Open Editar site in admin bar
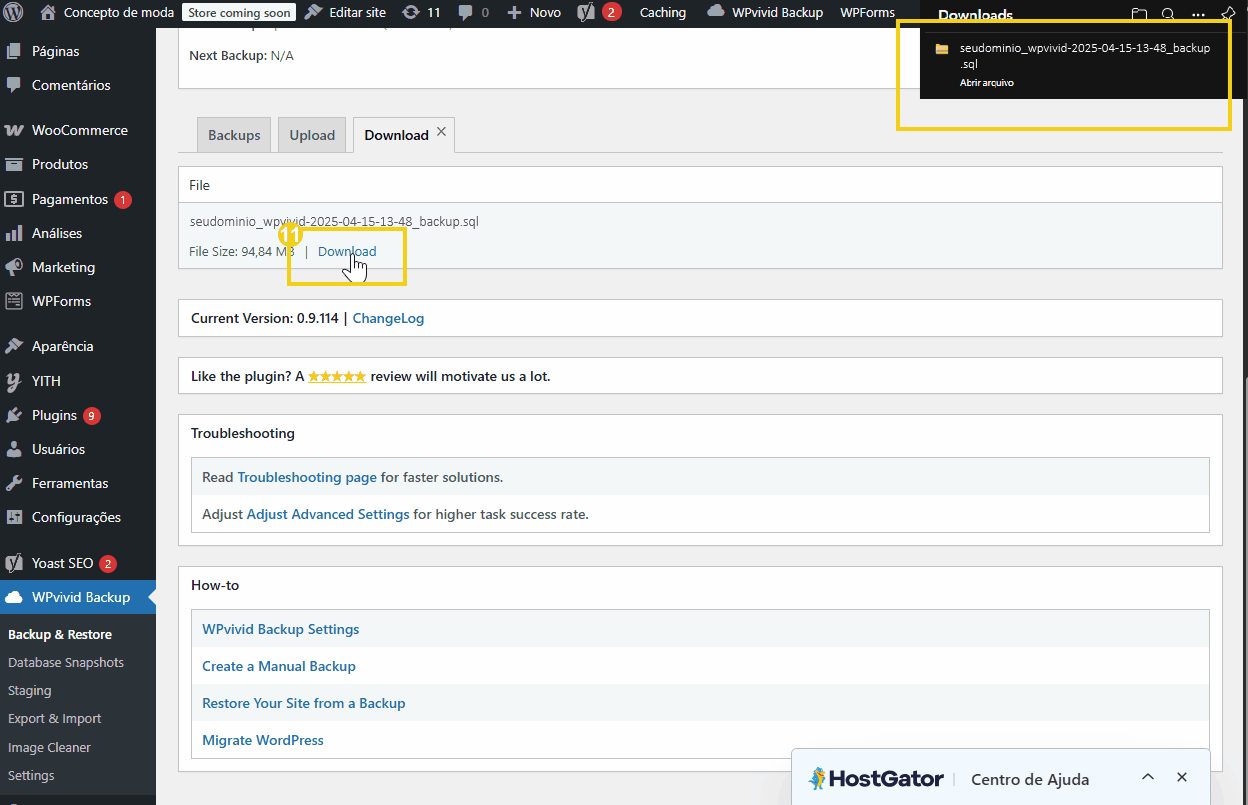The width and height of the screenshot is (1248, 805). pyautogui.click(x=346, y=13)
